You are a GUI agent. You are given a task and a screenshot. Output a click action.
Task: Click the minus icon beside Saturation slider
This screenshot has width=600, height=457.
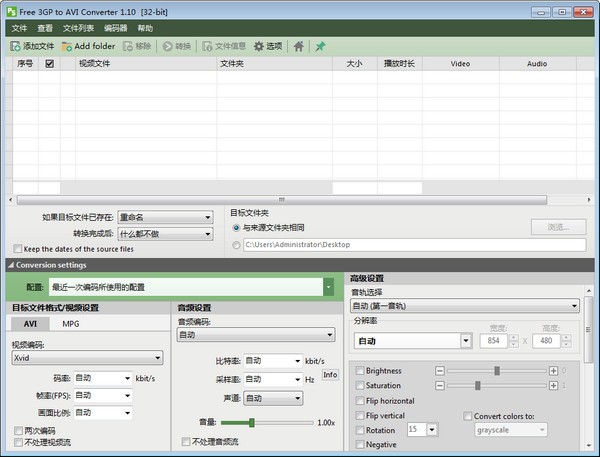pos(439,386)
